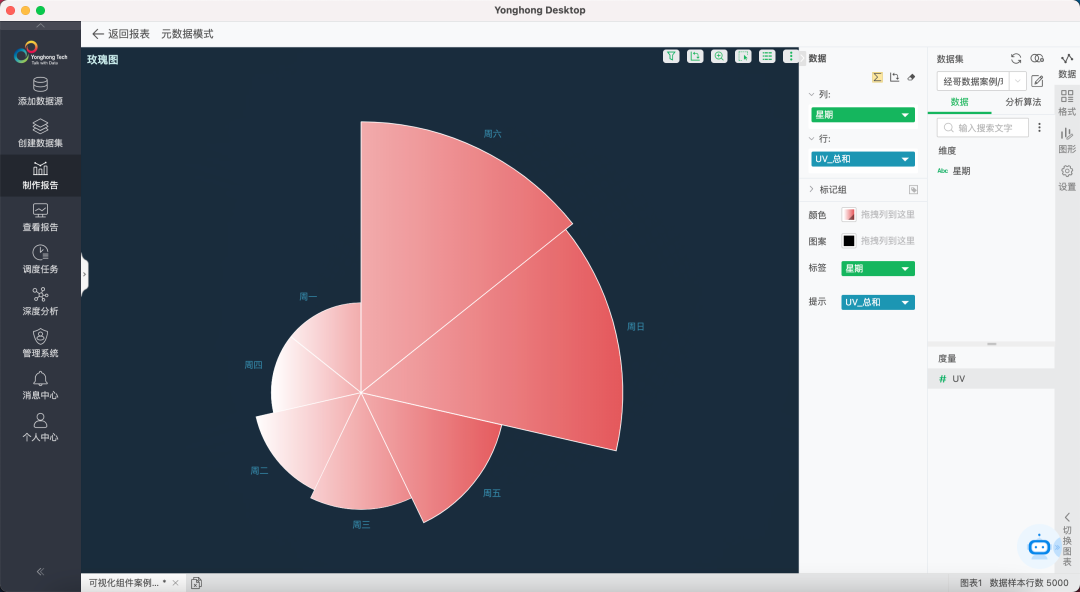Click the 图案 black pattern swatch
This screenshot has height=592, width=1080.
coord(849,241)
